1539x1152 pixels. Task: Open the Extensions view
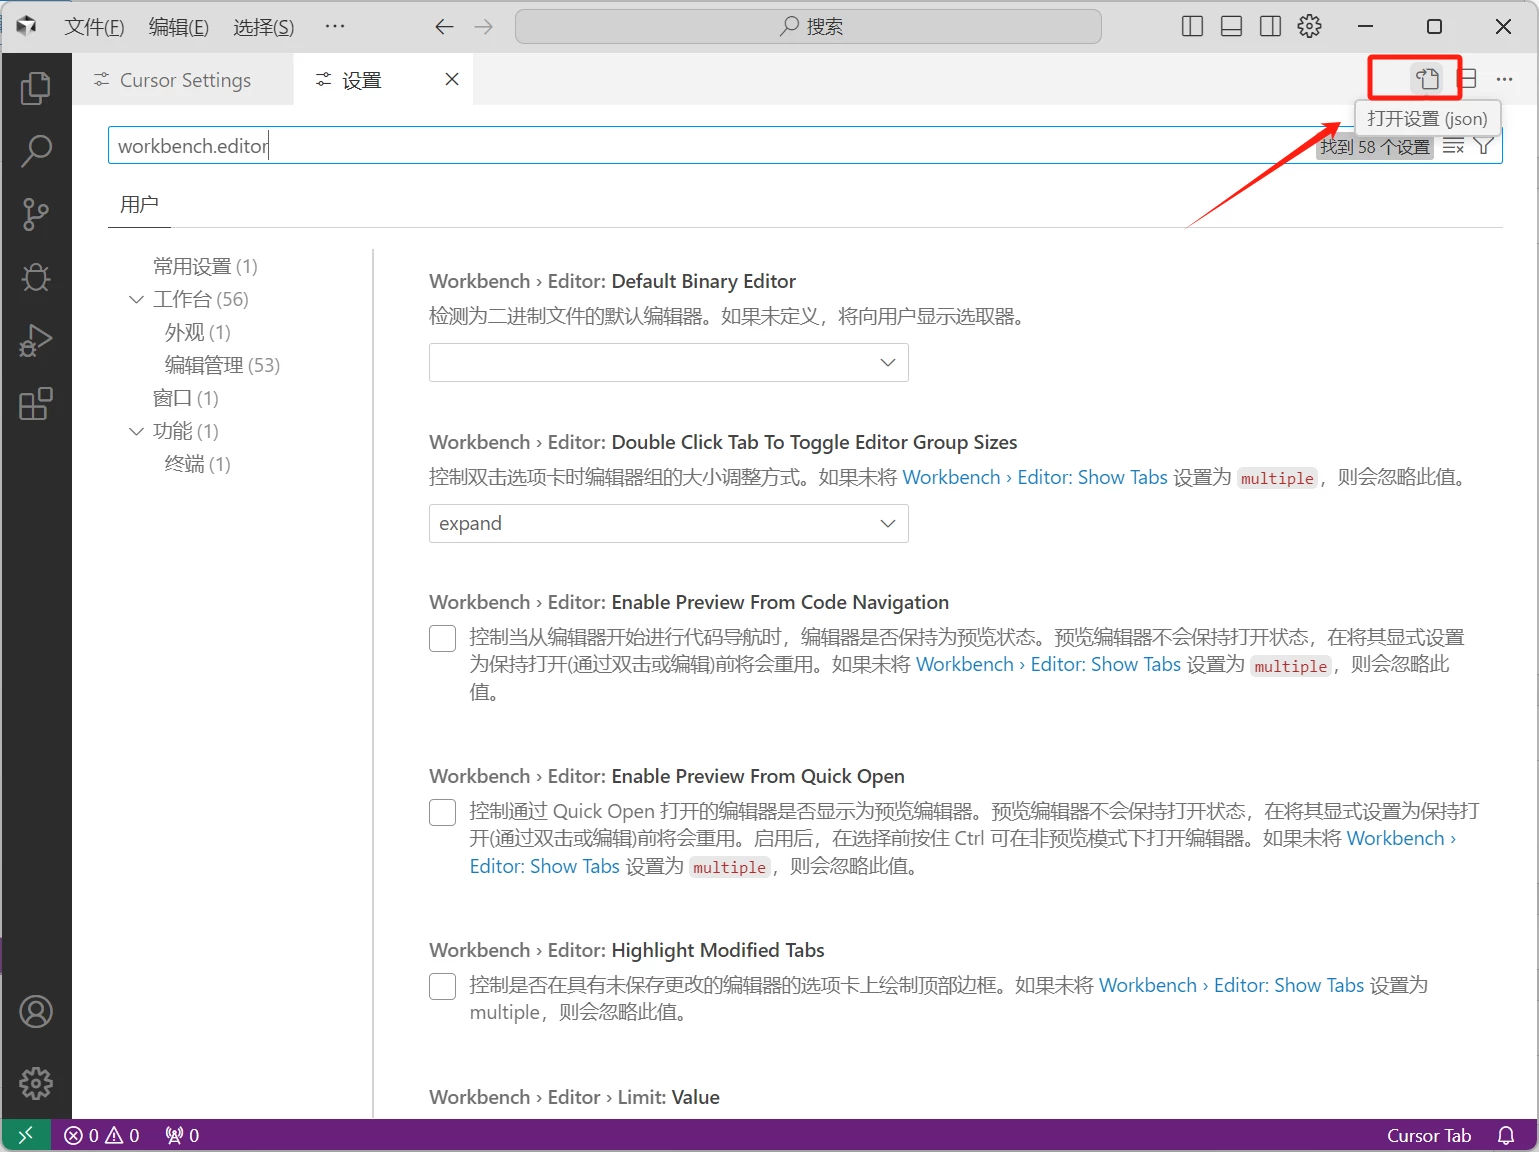pos(36,404)
